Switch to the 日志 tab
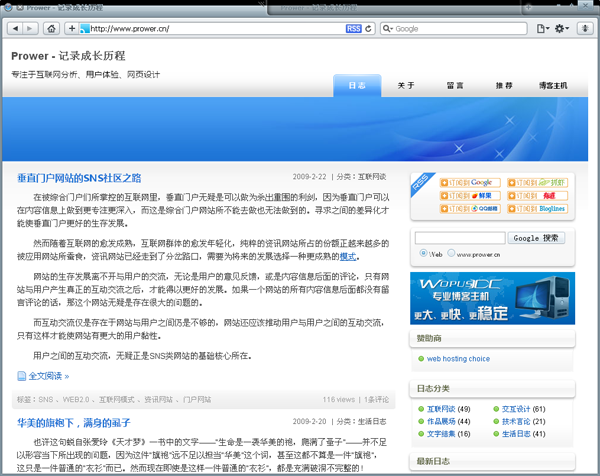Screen dimensions: 600x476 (357, 85)
